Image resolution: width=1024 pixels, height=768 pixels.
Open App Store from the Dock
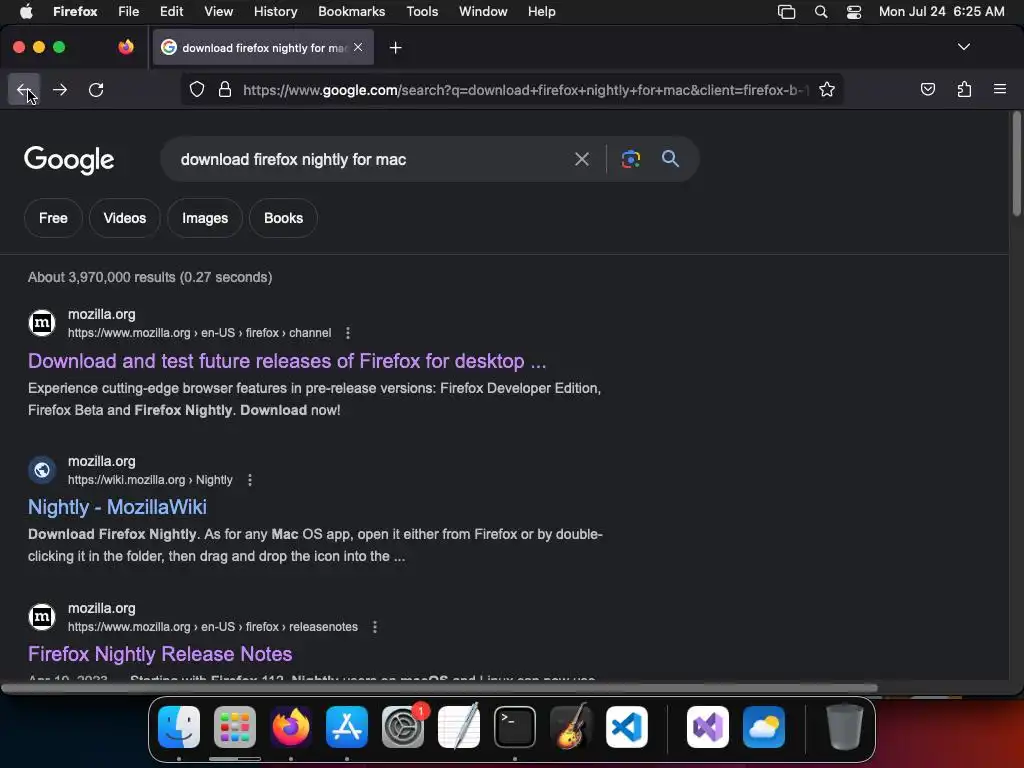point(347,727)
